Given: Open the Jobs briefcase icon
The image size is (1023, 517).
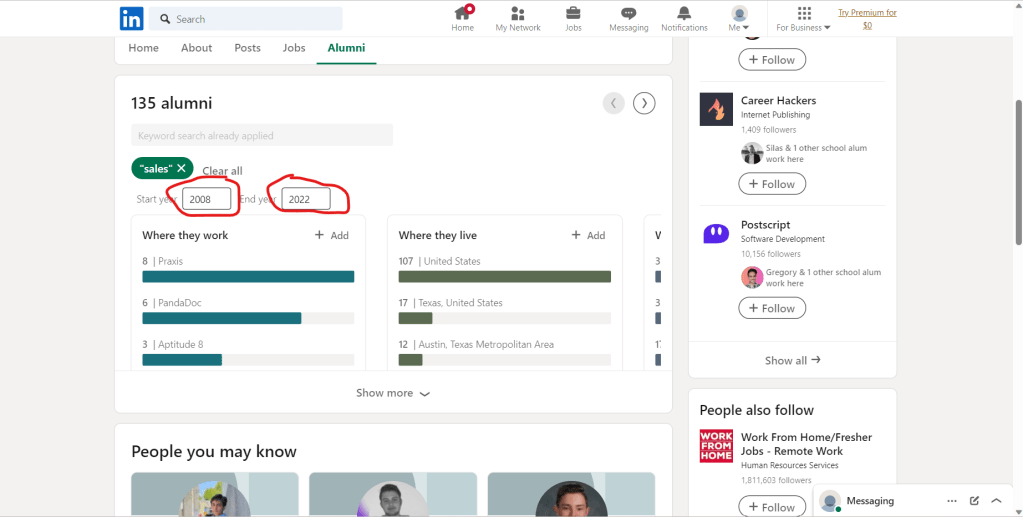Looking at the screenshot, I should (573, 14).
